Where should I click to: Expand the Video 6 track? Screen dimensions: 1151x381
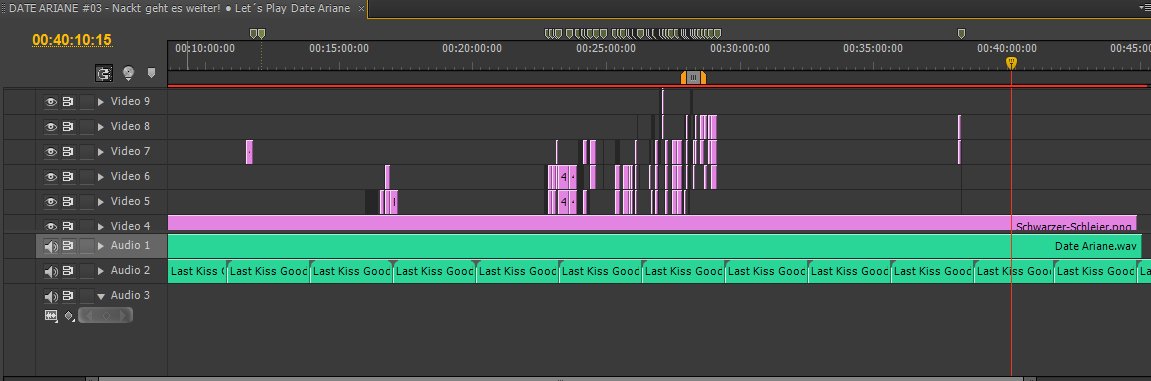tap(101, 177)
